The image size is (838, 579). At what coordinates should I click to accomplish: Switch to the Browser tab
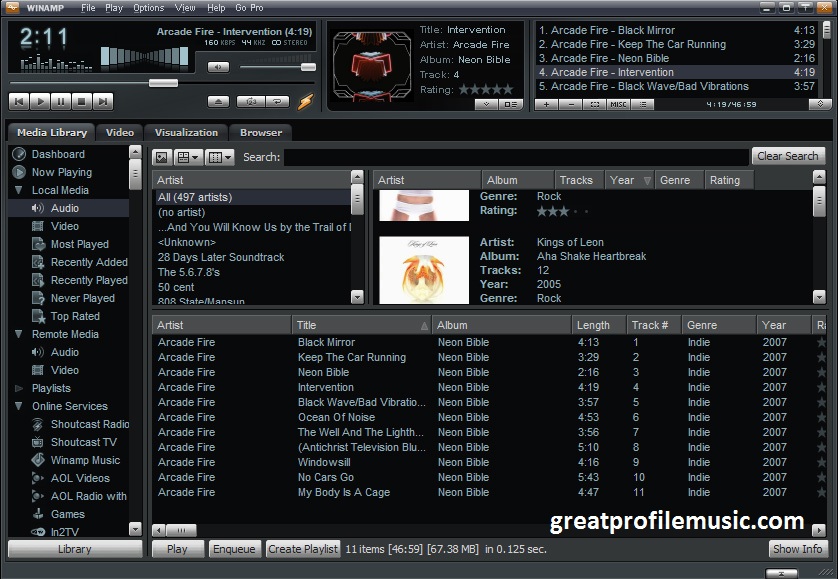[261, 132]
